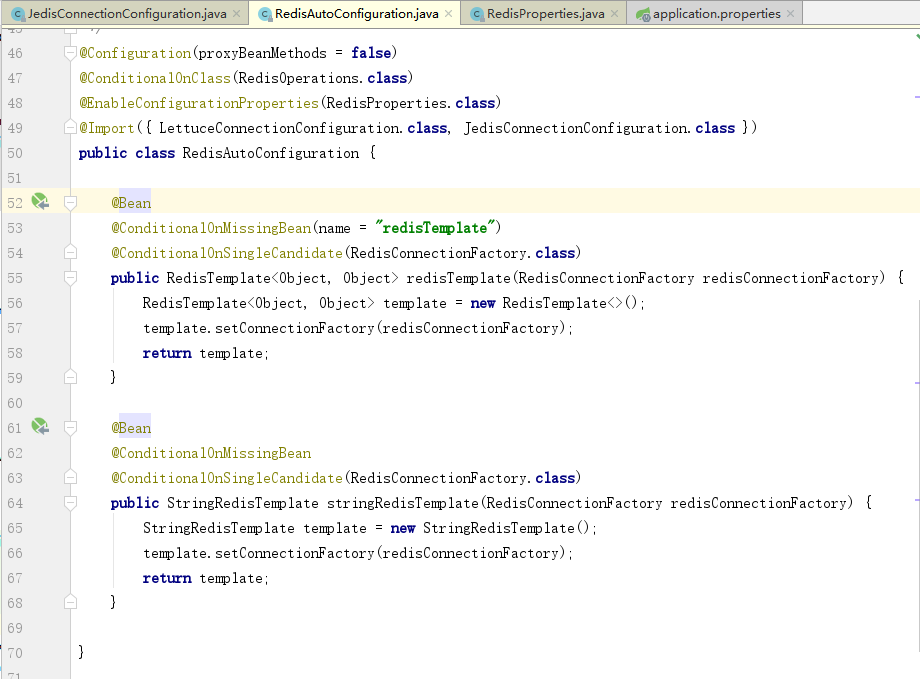Switch to the JedisConnectionConfiguration.java tab
This screenshot has height=679, width=920.
127,13
